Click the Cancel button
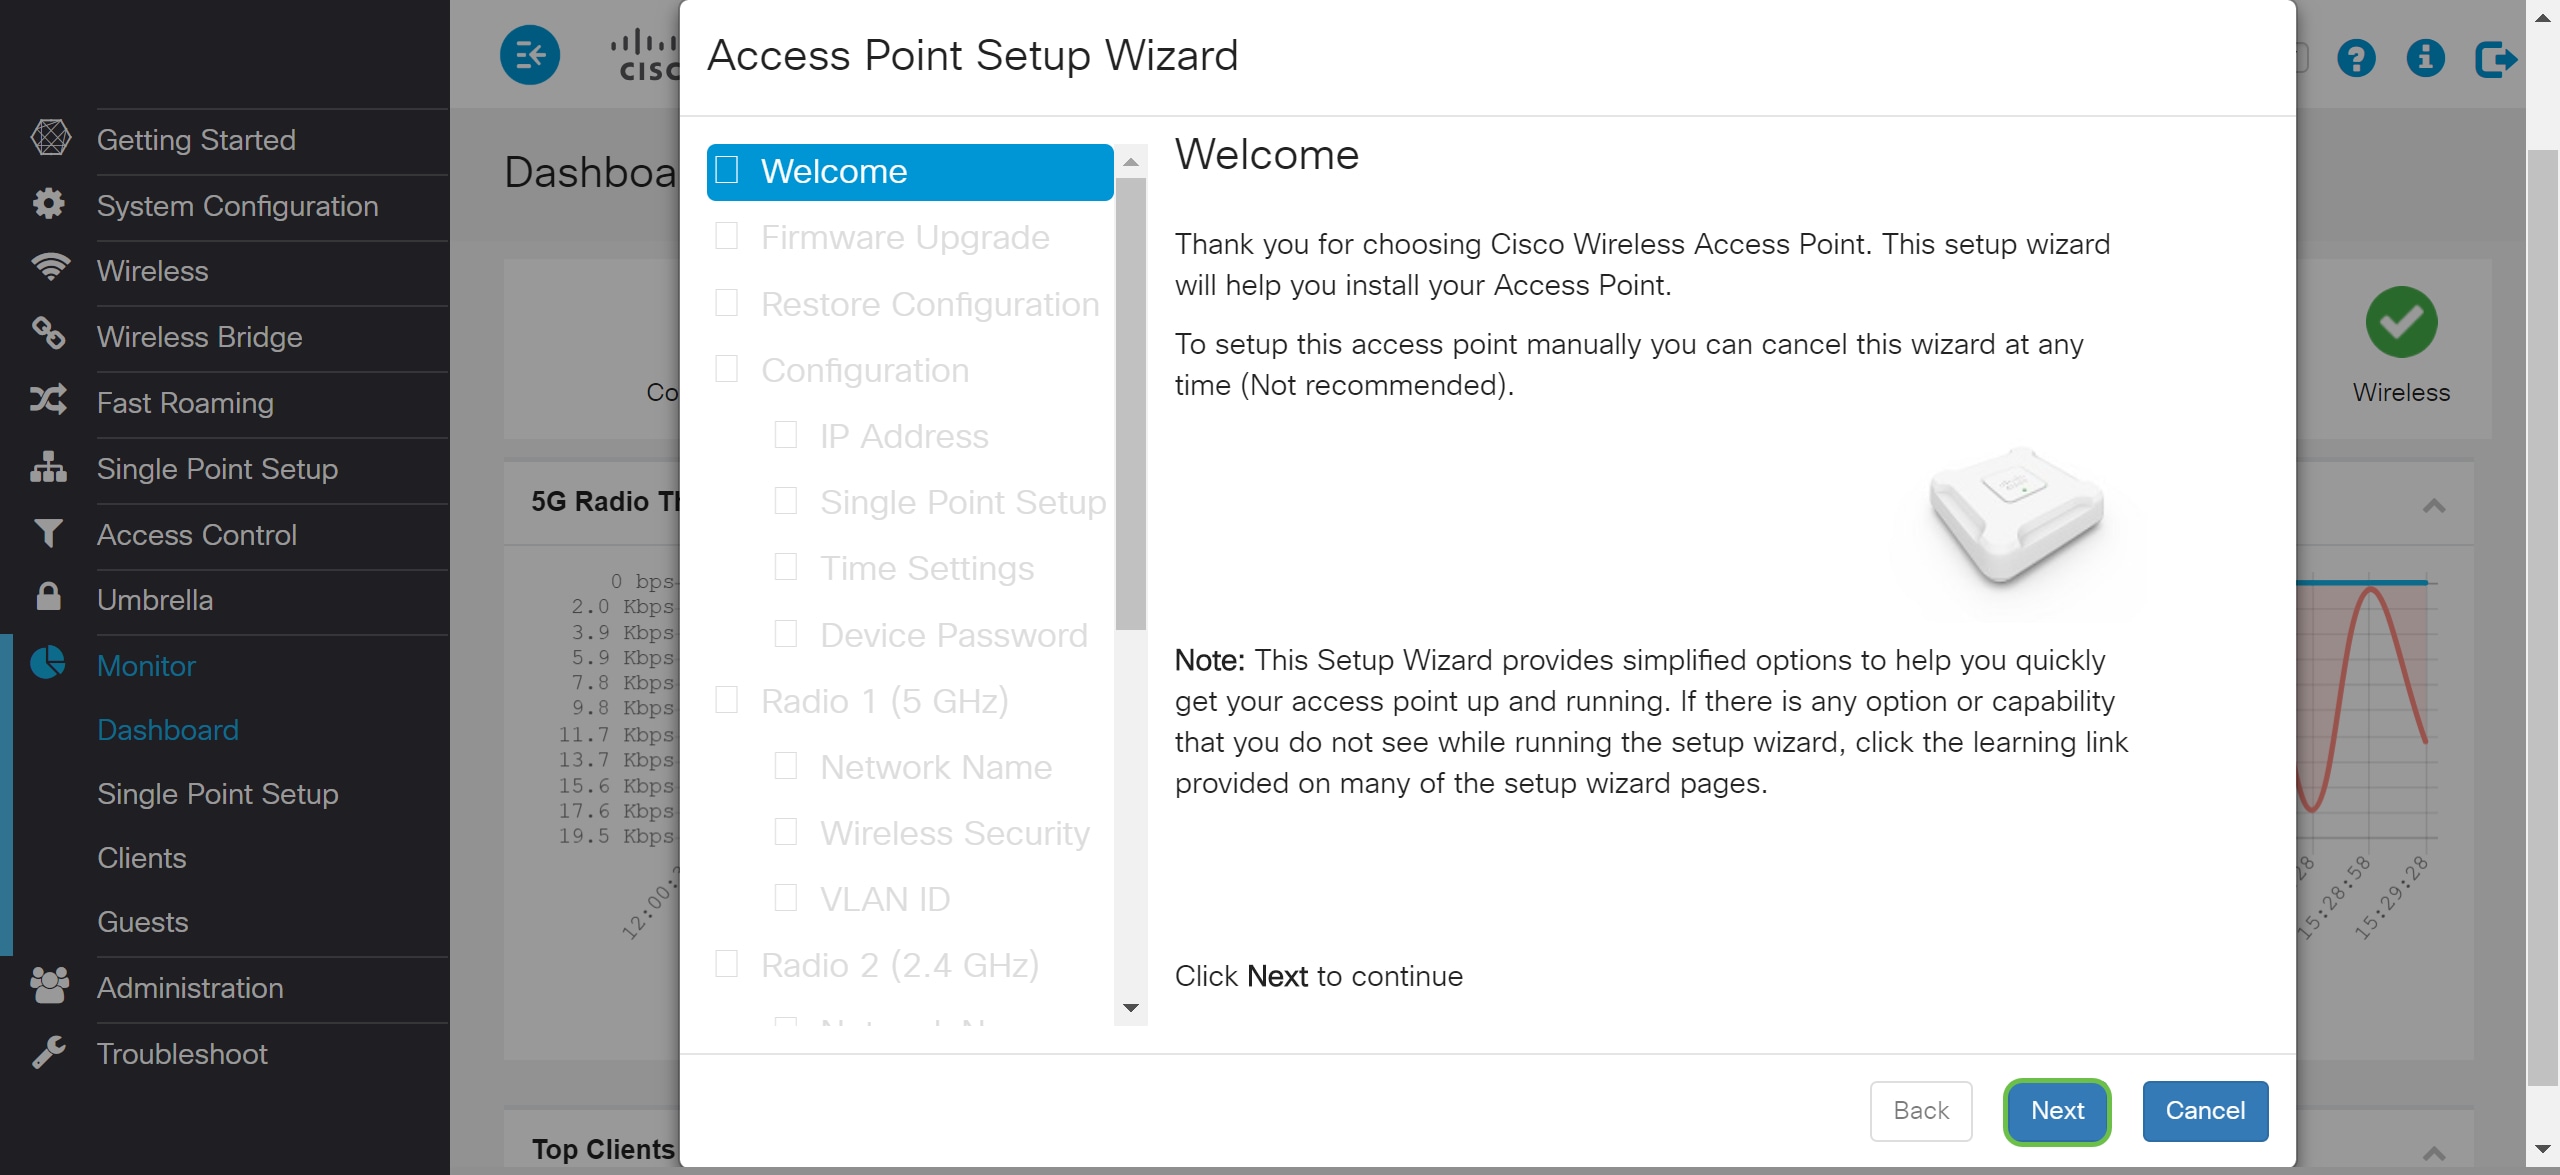Image resolution: width=2560 pixels, height=1175 pixels. [x=2205, y=1111]
